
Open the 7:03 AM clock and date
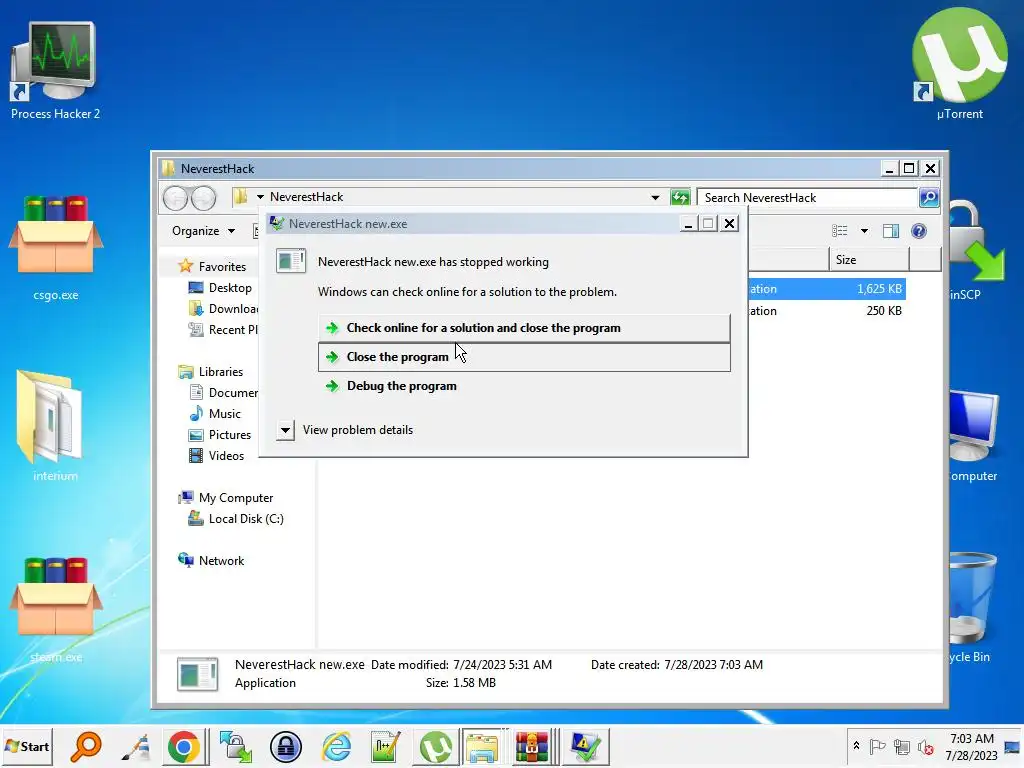[x=972, y=746]
